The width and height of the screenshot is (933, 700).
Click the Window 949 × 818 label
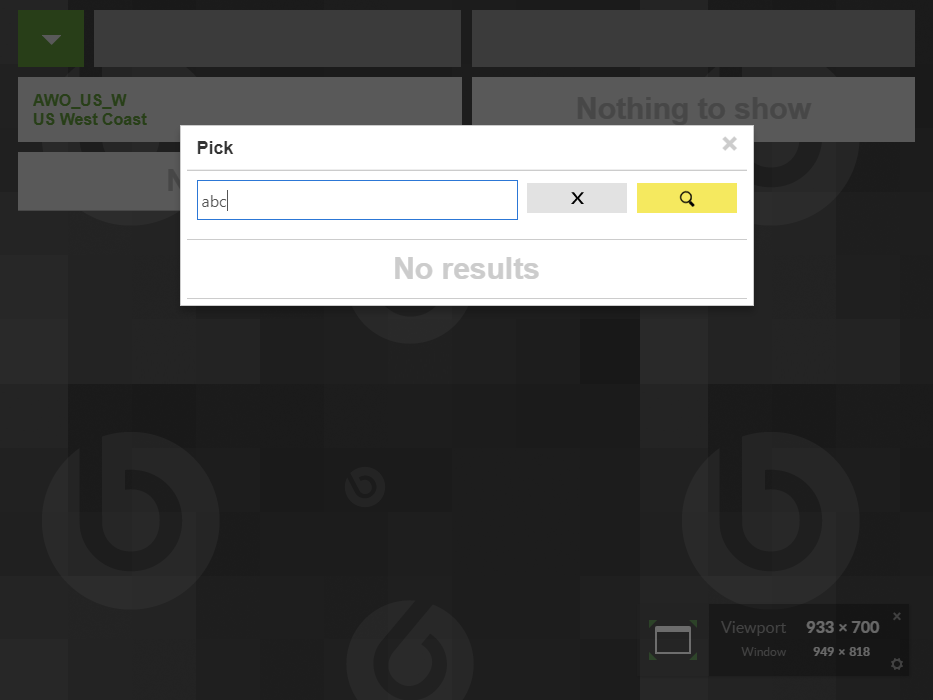pos(805,652)
